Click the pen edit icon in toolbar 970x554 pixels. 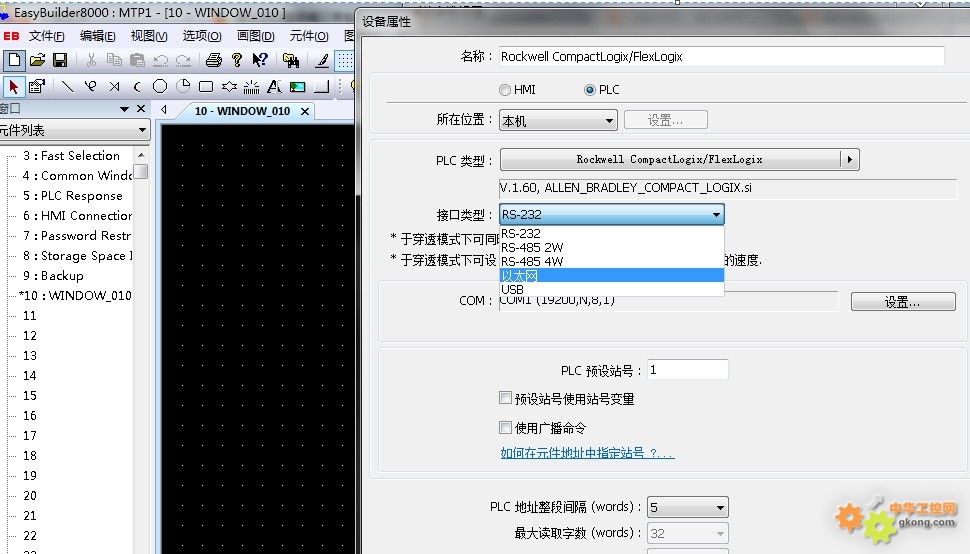[x=322, y=60]
